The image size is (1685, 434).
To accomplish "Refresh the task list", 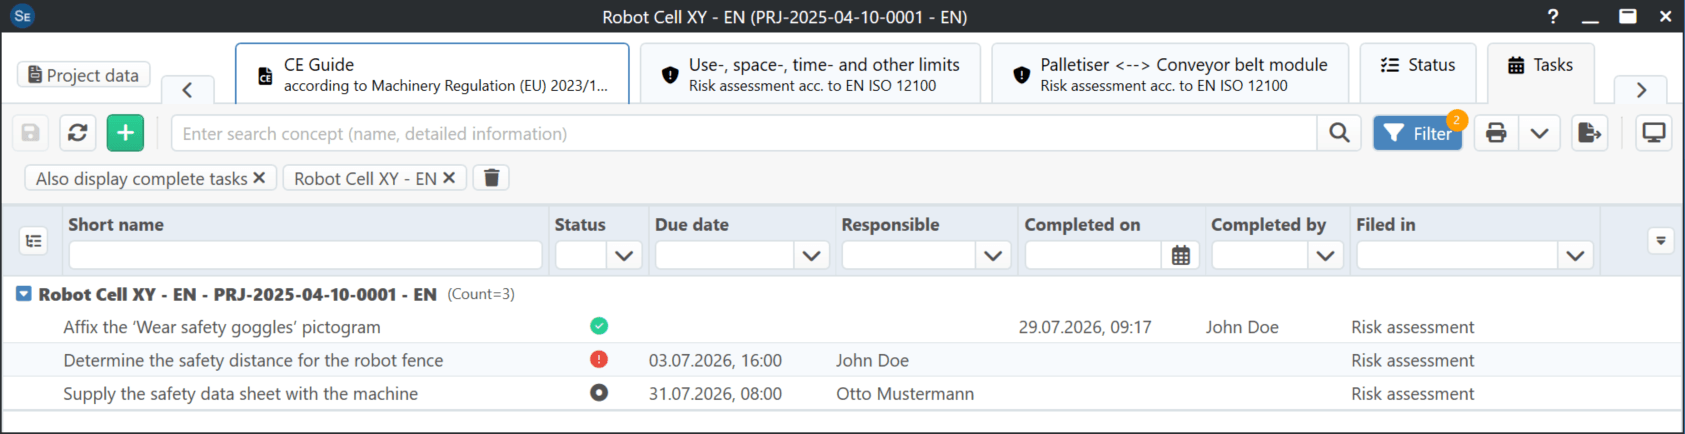I will tap(77, 133).
